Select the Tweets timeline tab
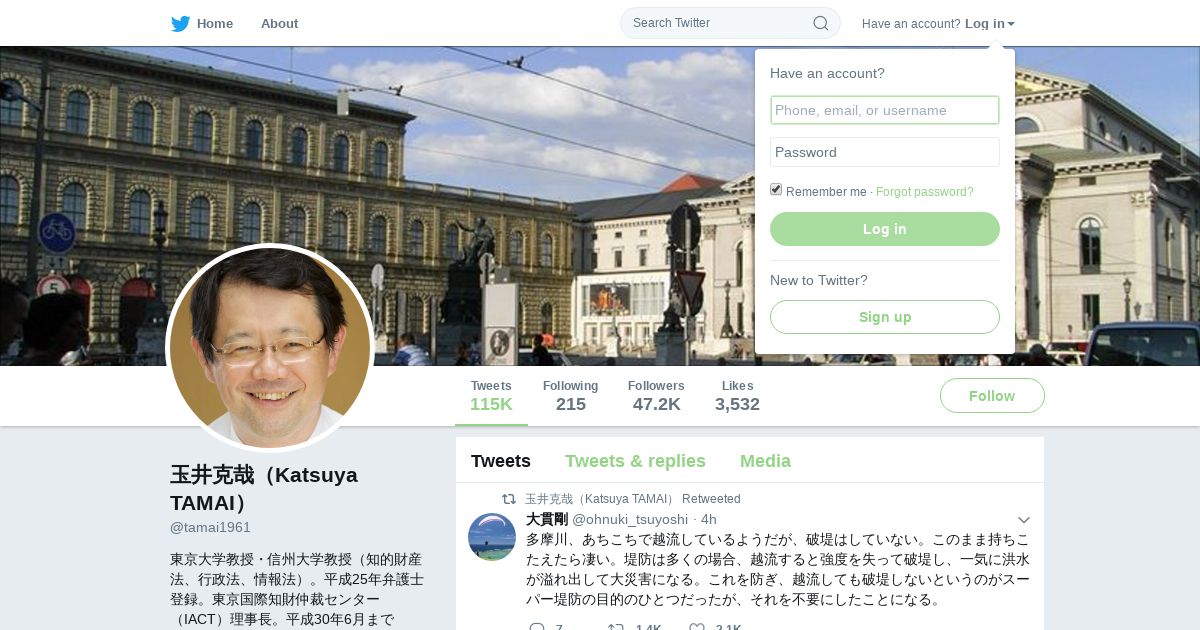The height and width of the screenshot is (630, 1200). point(501,461)
